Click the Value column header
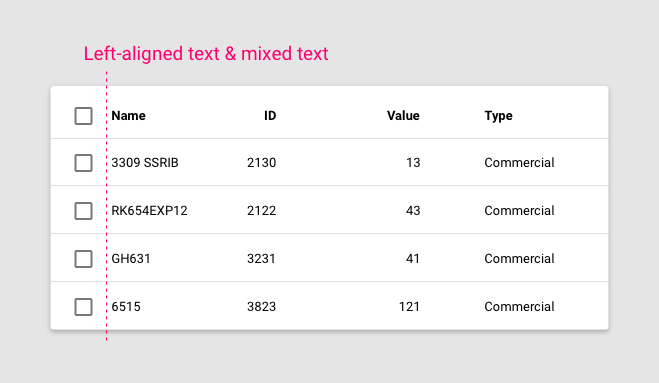This screenshot has width=659, height=383. coord(403,116)
